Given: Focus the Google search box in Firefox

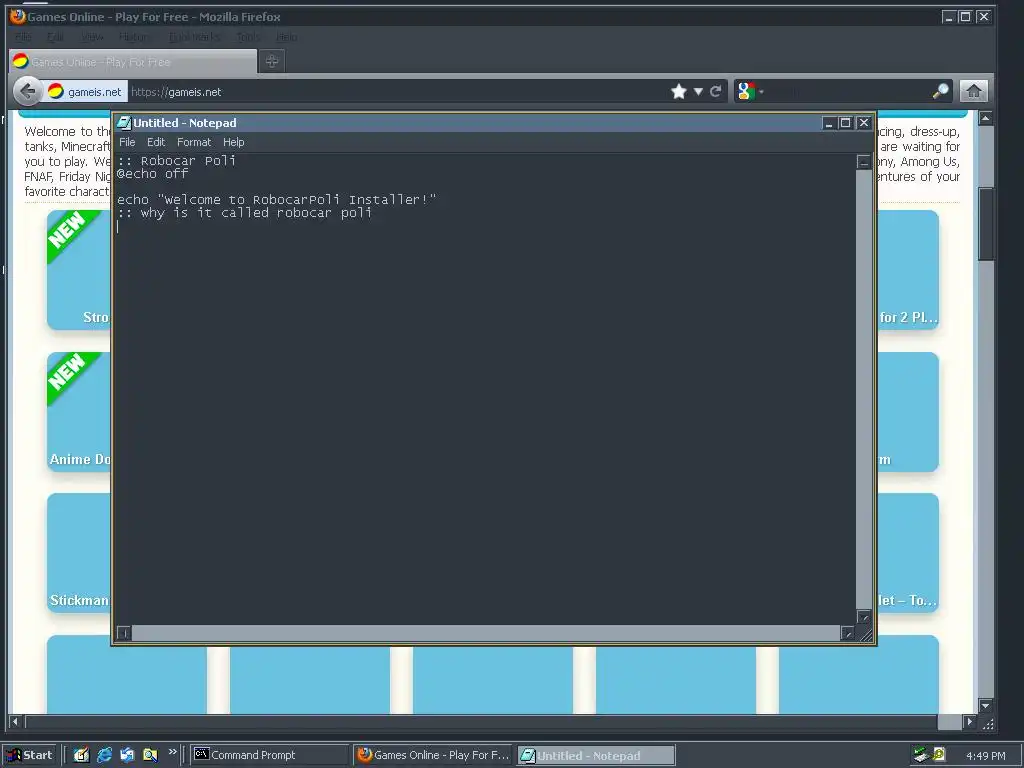Looking at the screenshot, I should tap(849, 91).
